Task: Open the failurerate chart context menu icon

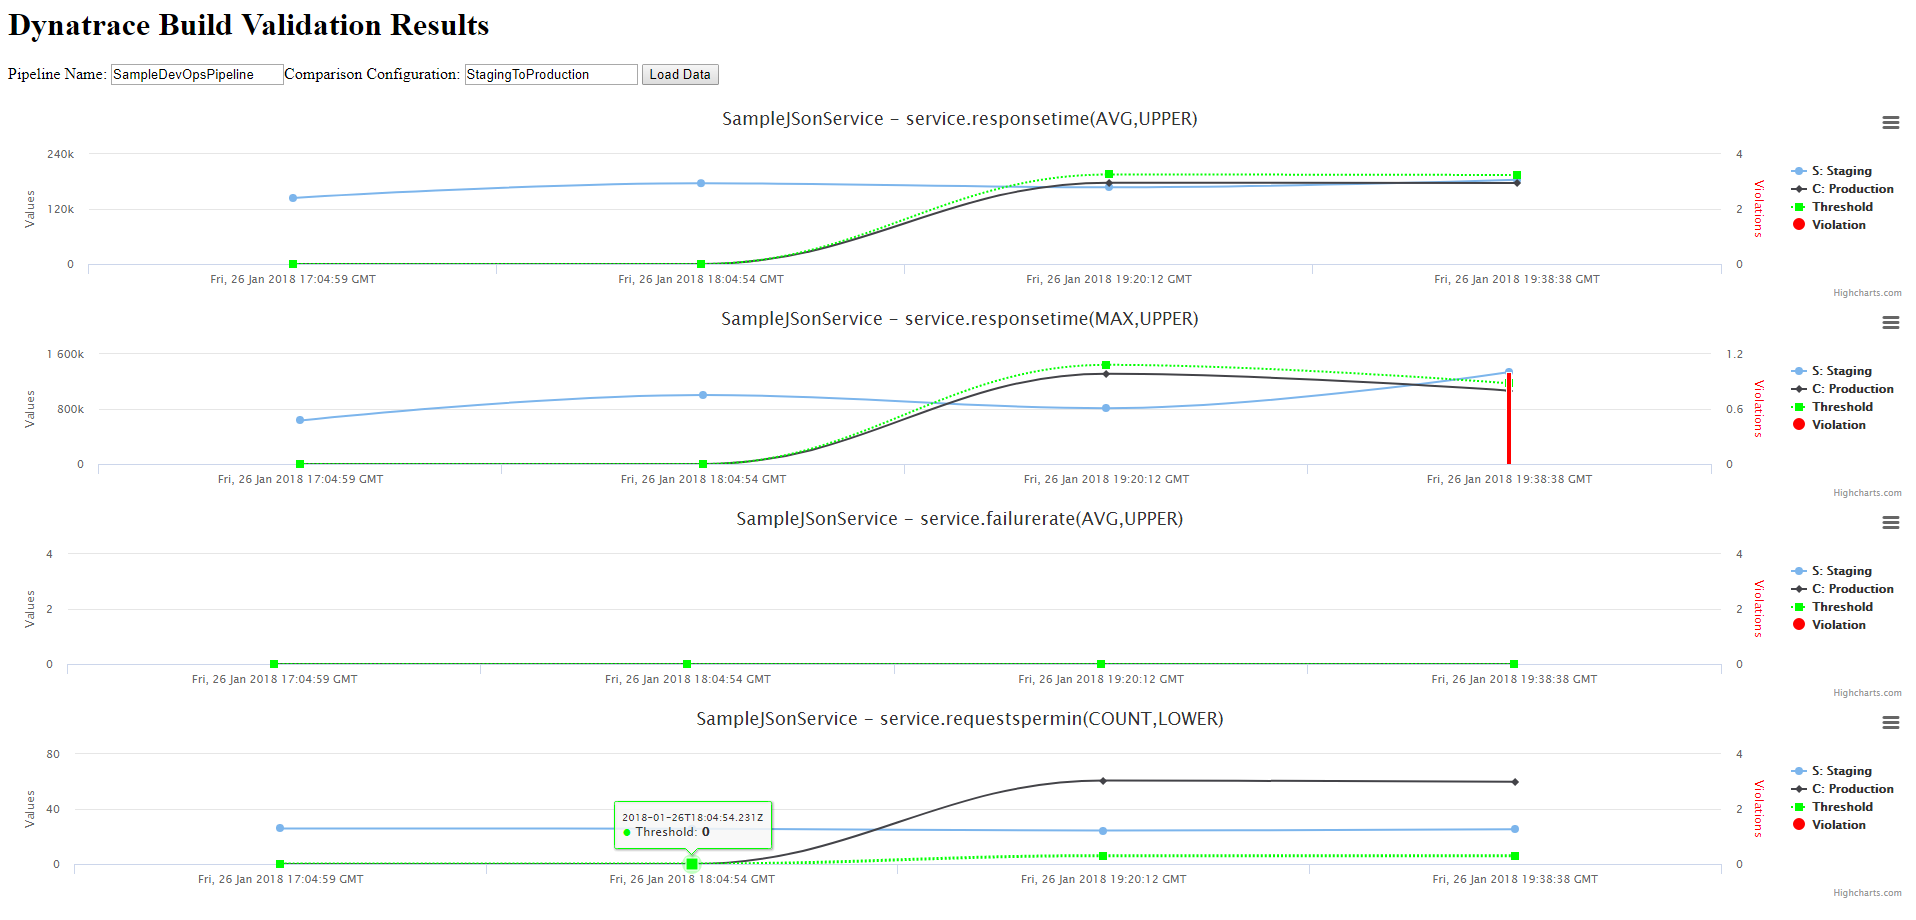Action: 1890,523
